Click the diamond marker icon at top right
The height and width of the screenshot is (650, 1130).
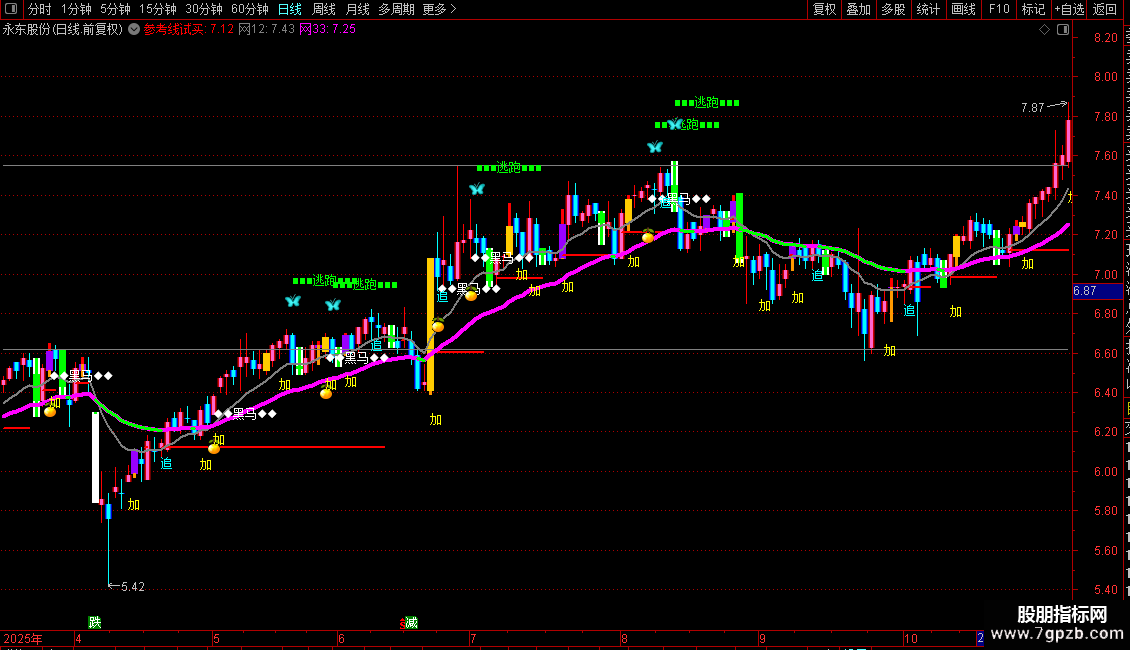click(1044, 30)
